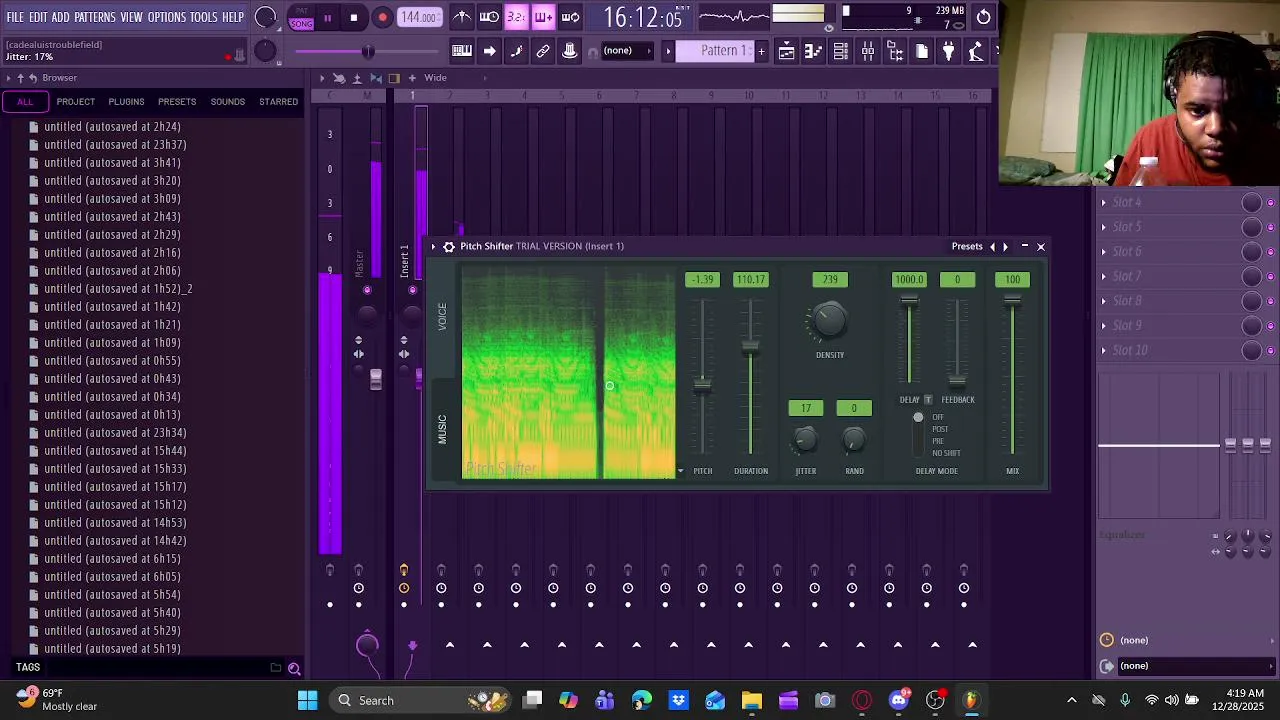Open the Windows Start menu
The height and width of the screenshot is (720, 1280).
coord(307,700)
